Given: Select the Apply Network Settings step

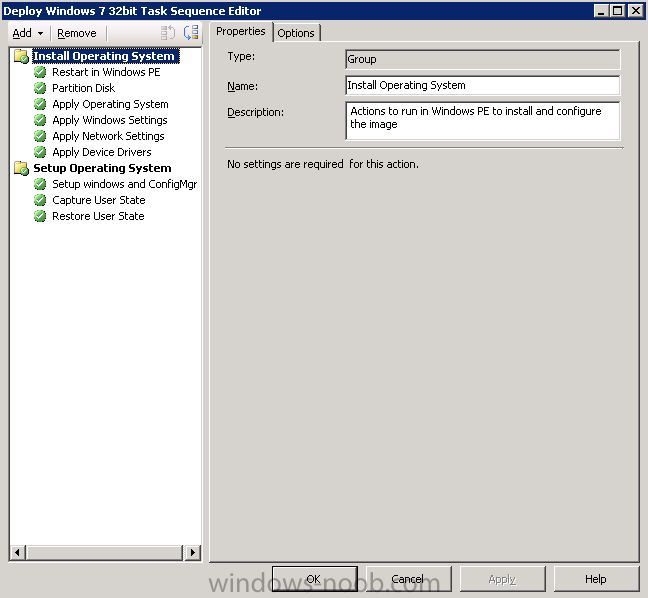Looking at the screenshot, I should [x=108, y=136].
